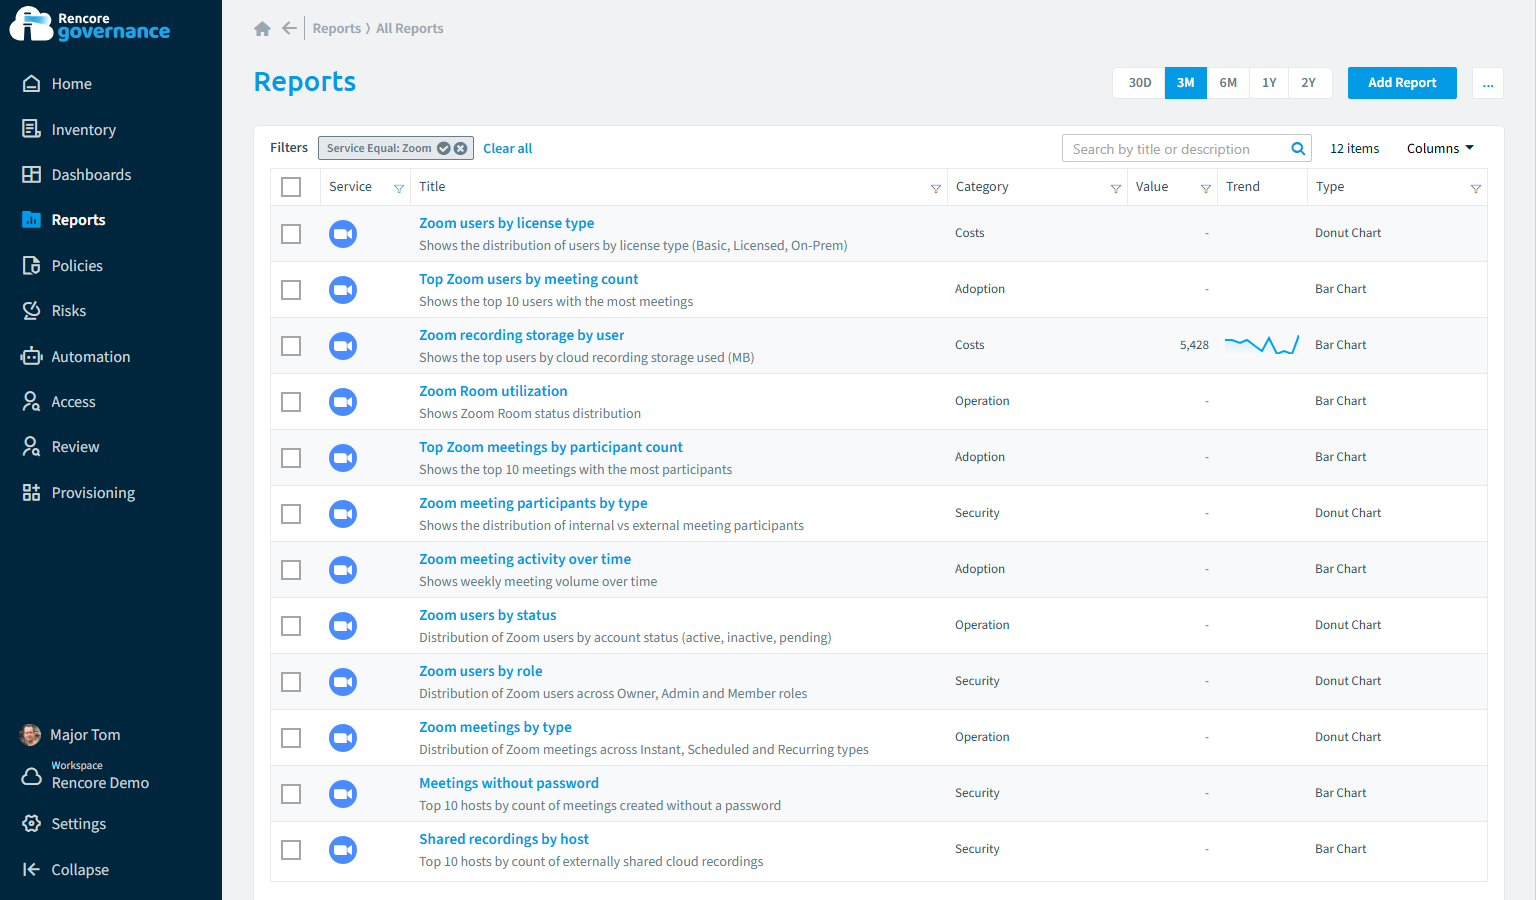
Task: Click the Rencore governance logo
Action: (90, 24)
